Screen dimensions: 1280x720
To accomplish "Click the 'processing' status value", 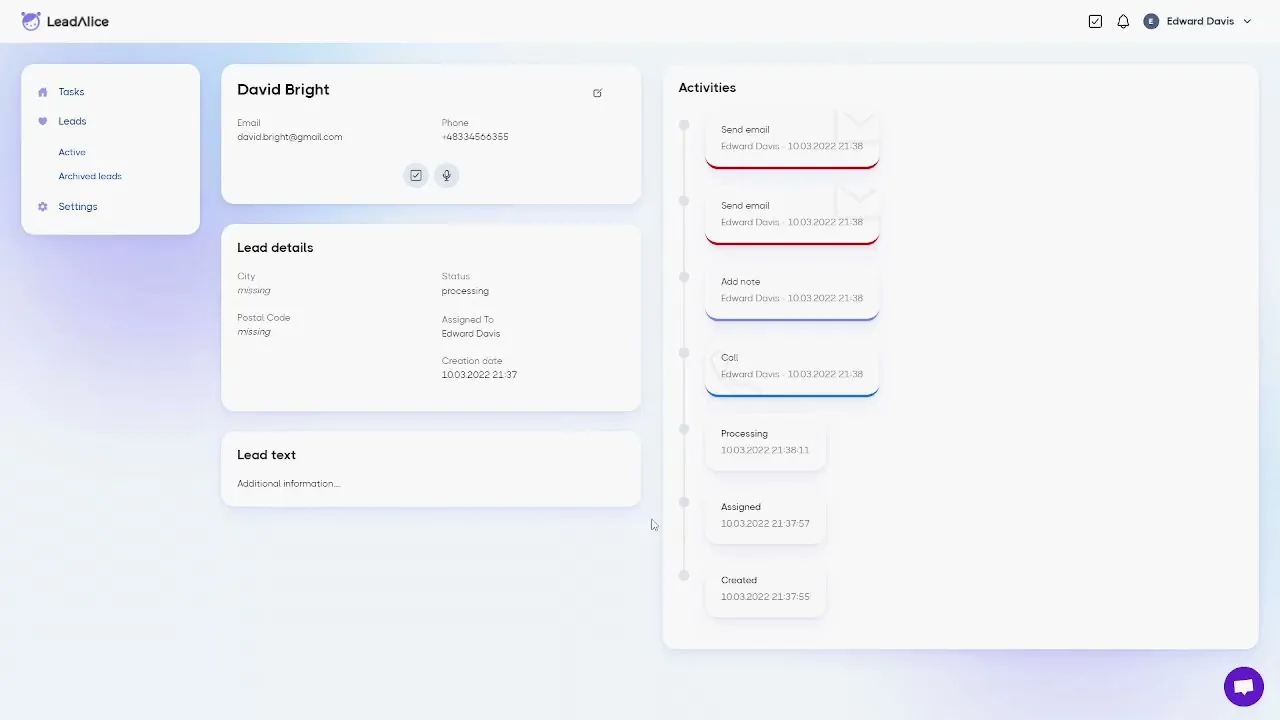I will click(x=465, y=291).
